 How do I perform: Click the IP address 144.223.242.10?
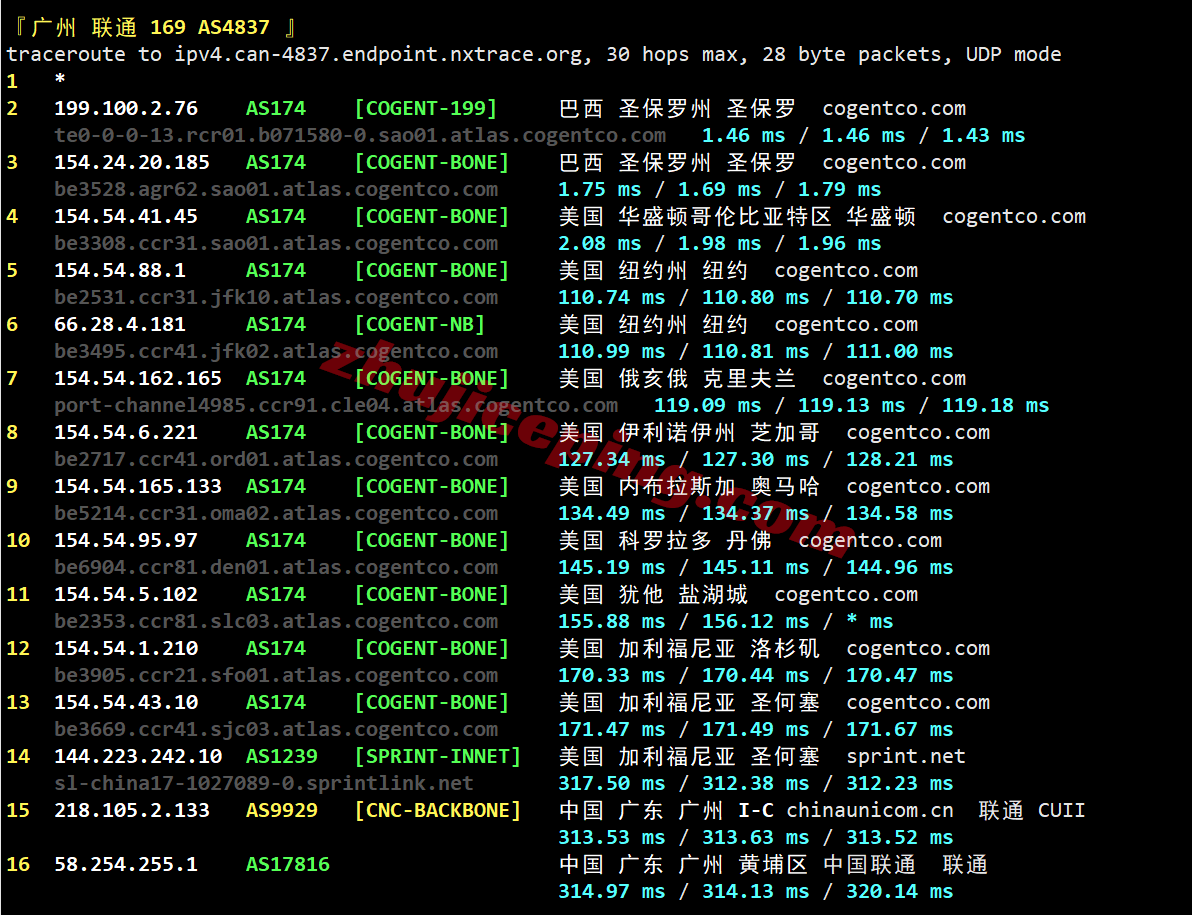(x=138, y=756)
